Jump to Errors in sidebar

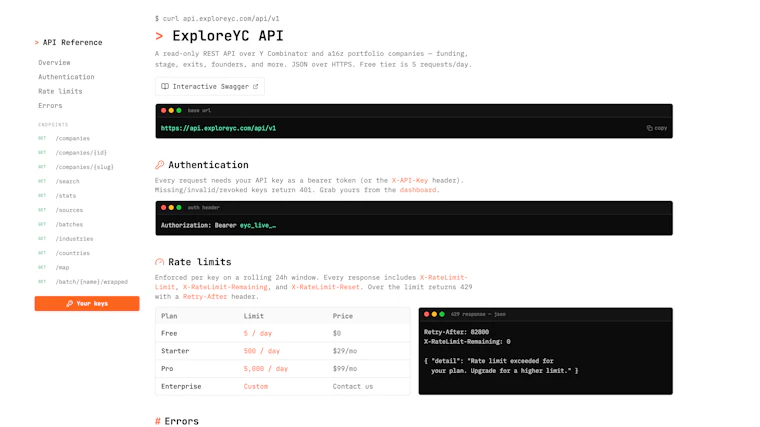pyautogui.click(x=50, y=105)
